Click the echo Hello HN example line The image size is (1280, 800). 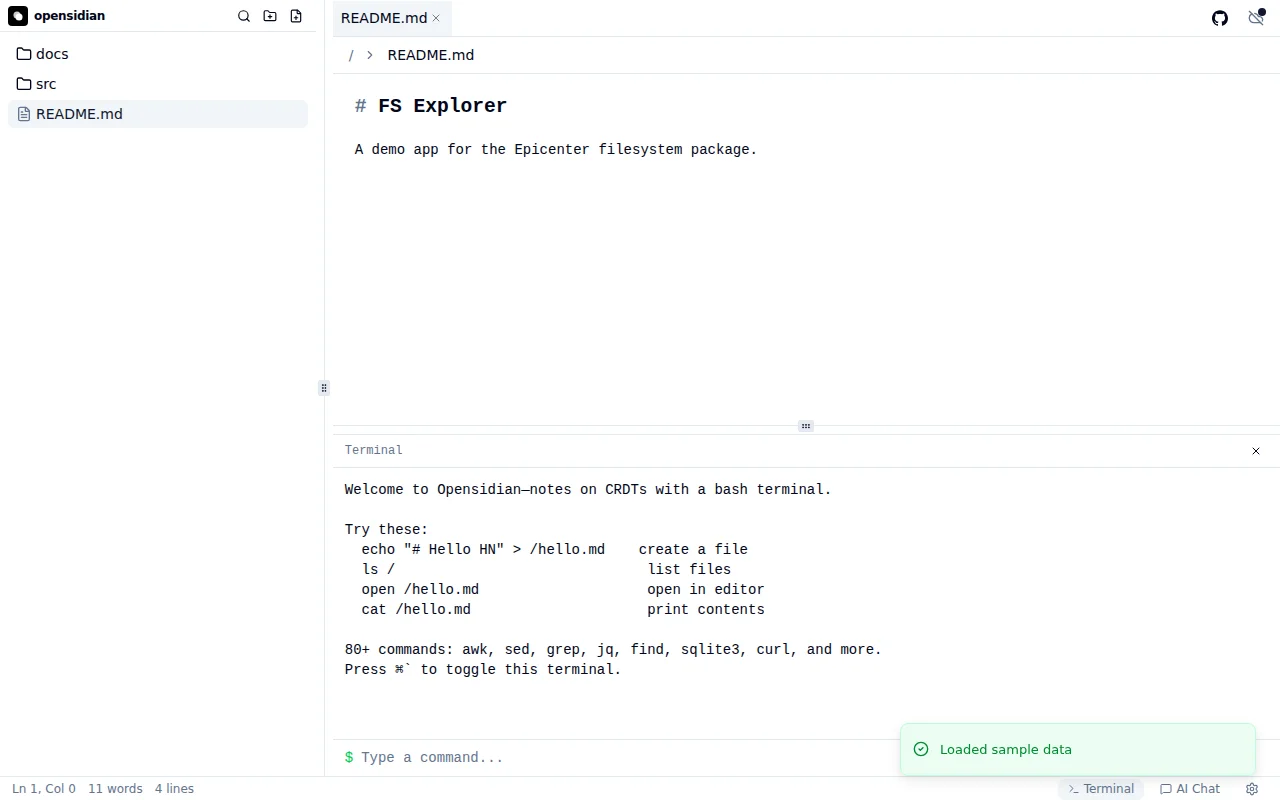[554, 550]
